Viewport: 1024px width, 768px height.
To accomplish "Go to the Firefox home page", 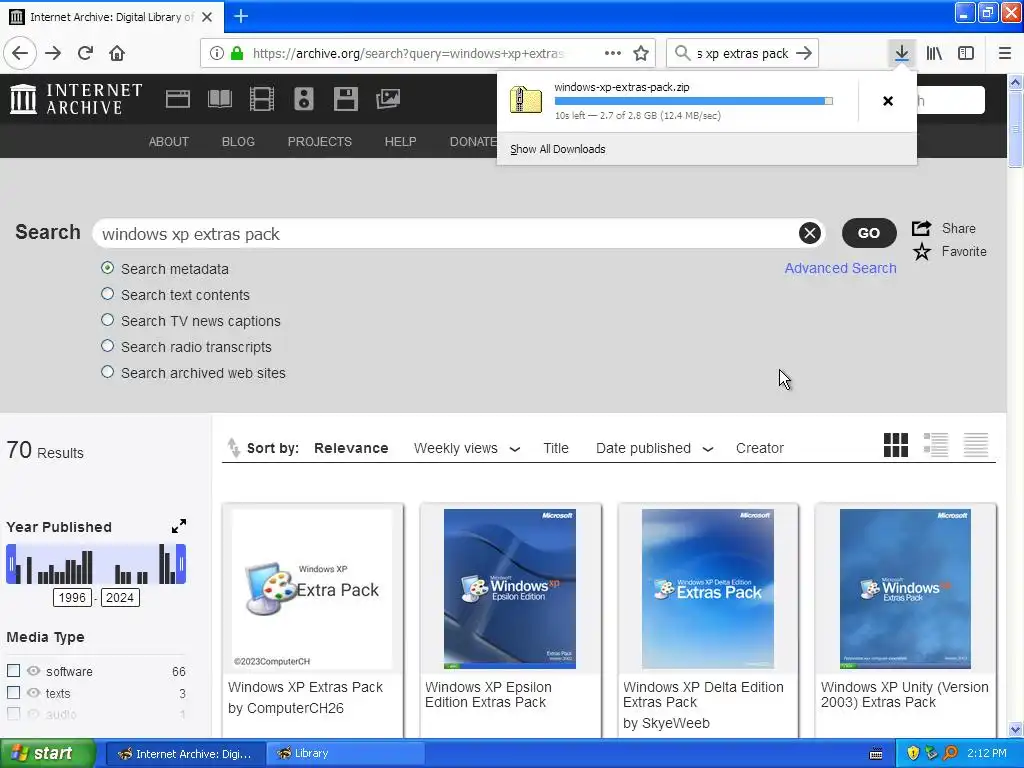I will point(117,53).
